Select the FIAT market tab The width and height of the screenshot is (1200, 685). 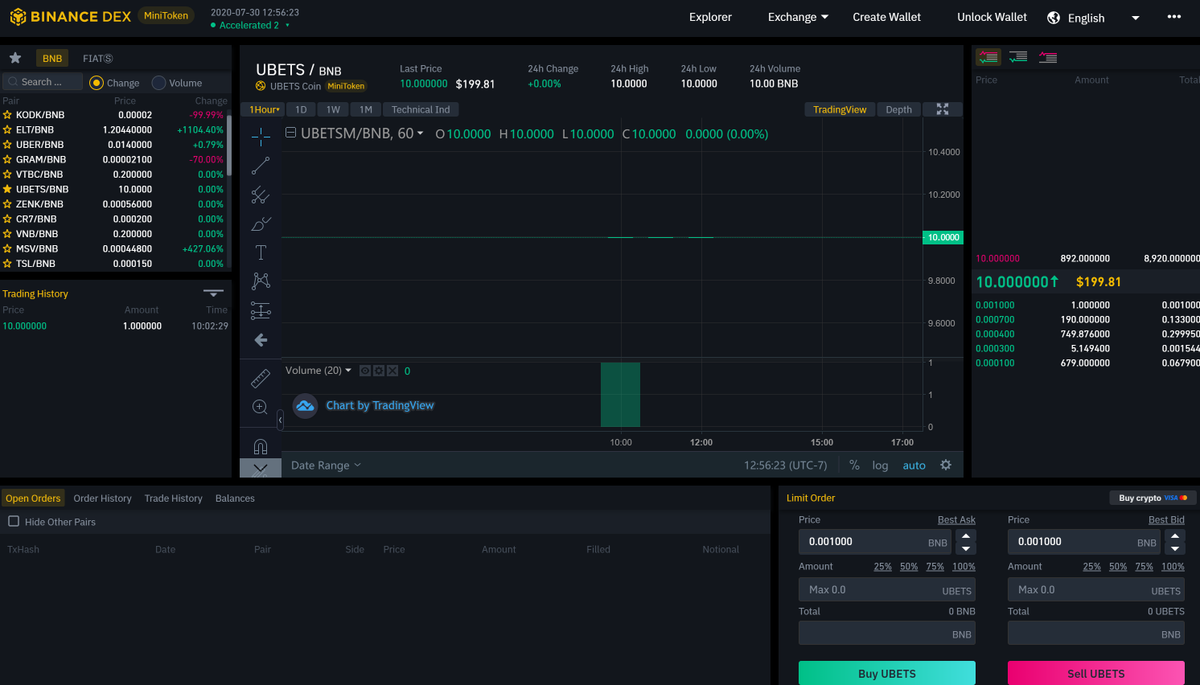click(97, 58)
